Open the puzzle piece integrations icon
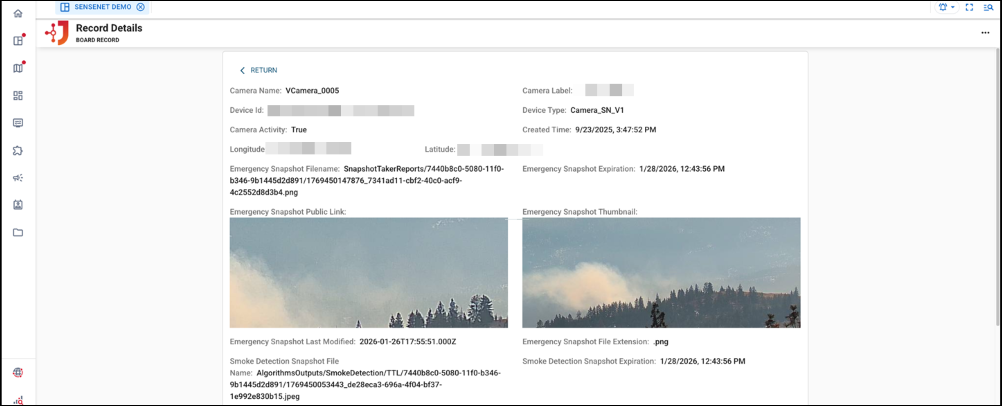Image resolution: width=1002 pixels, height=406 pixels. coord(18,150)
